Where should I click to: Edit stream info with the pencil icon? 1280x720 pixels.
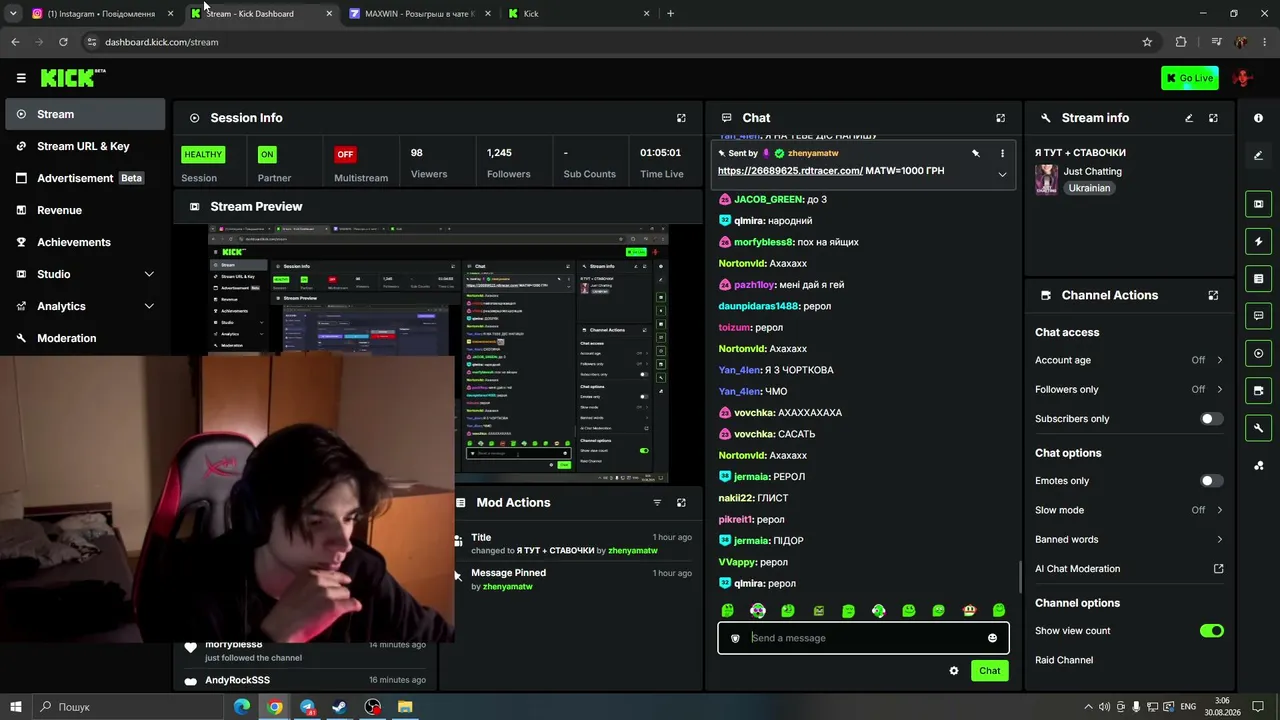pos(1189,118)
